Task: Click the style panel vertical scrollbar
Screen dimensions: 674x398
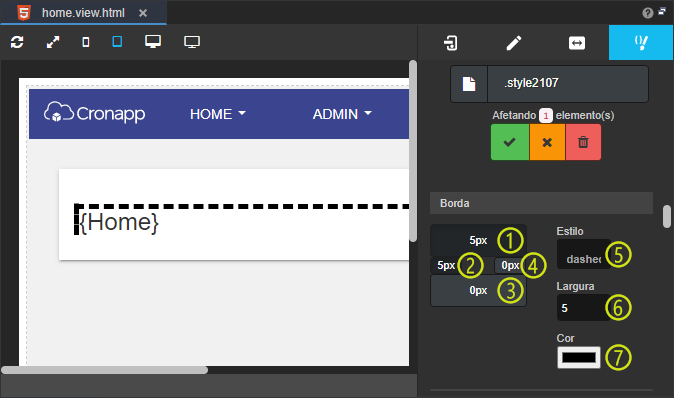Action: point(667,216)
